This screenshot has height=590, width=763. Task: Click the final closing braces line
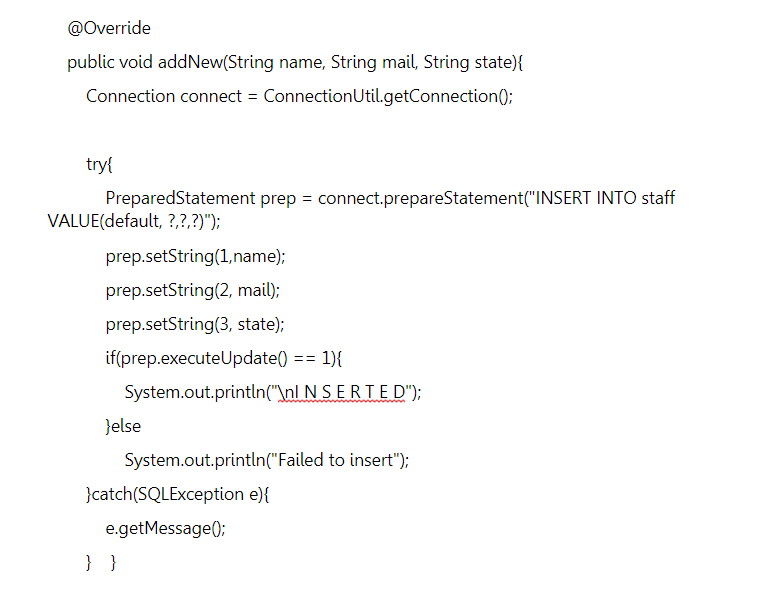pos(101,562)
